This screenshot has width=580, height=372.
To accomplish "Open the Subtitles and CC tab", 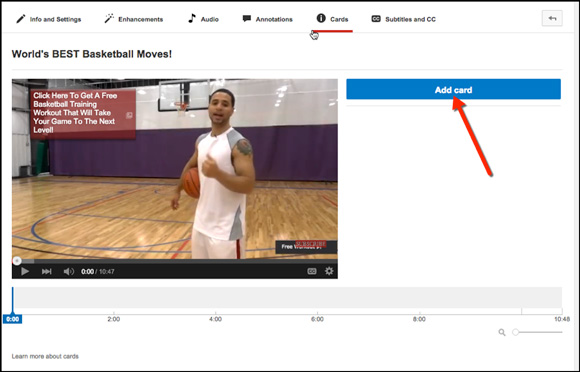I will (x=404, y=19).
